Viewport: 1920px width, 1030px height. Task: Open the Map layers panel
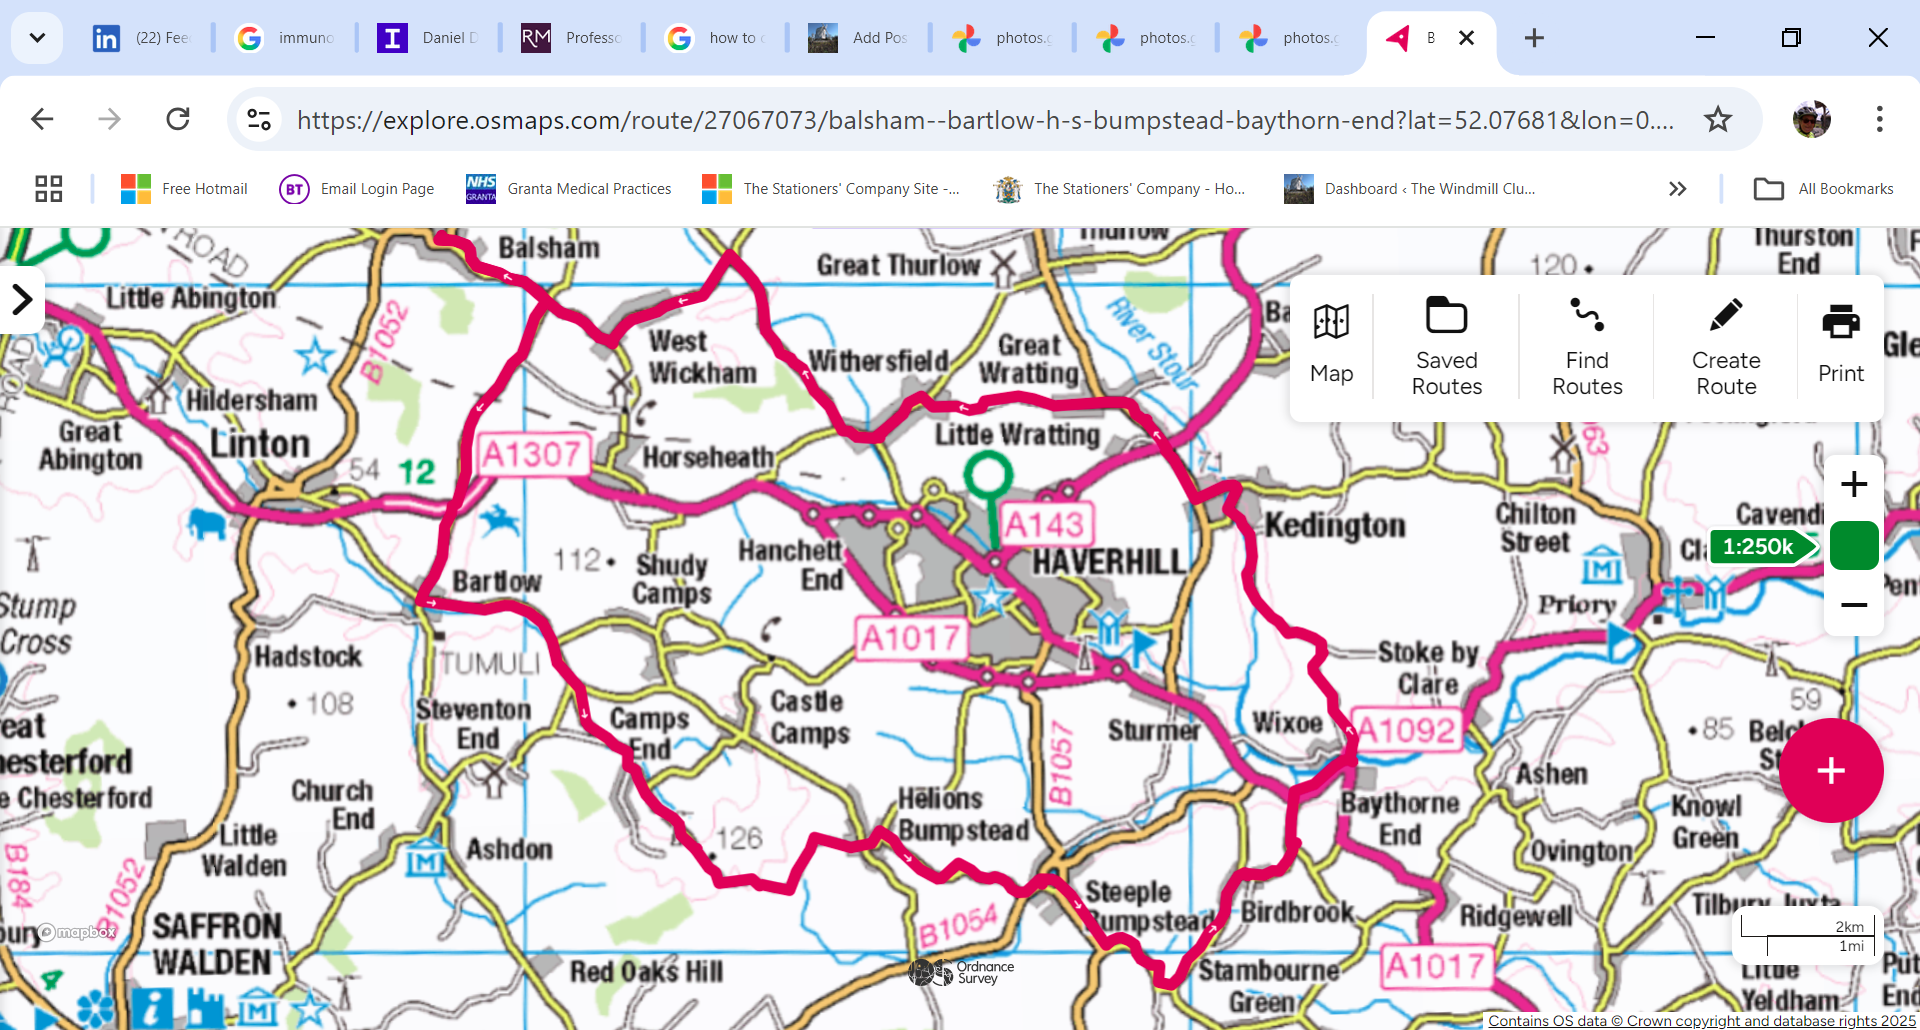point(1331,345)
